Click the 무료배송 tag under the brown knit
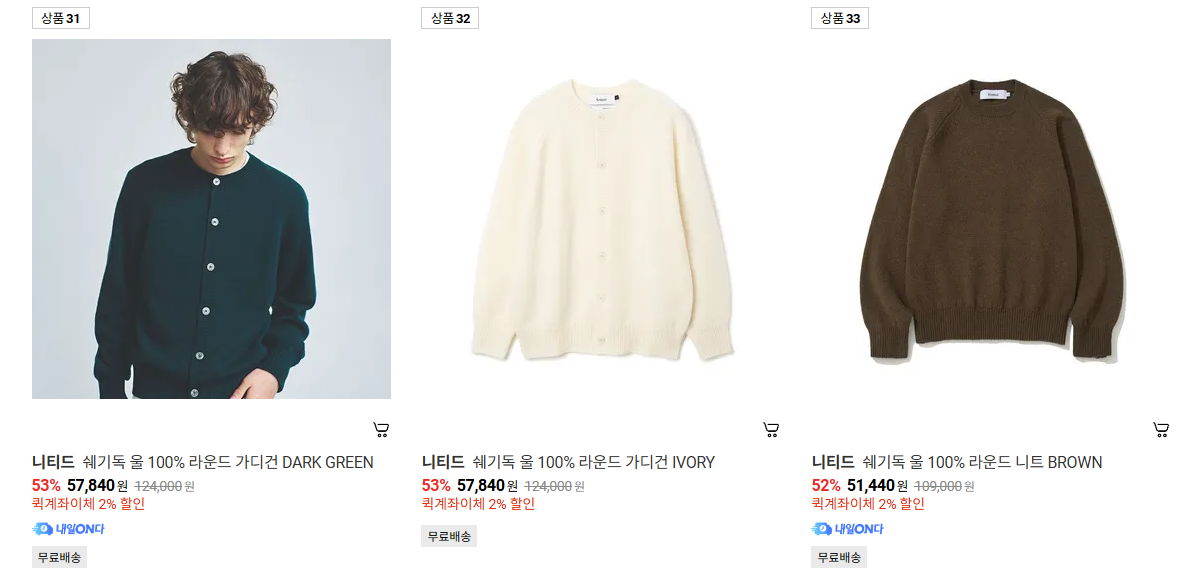The width and height of the screenshot is (1185, 584). click(839, 558)
